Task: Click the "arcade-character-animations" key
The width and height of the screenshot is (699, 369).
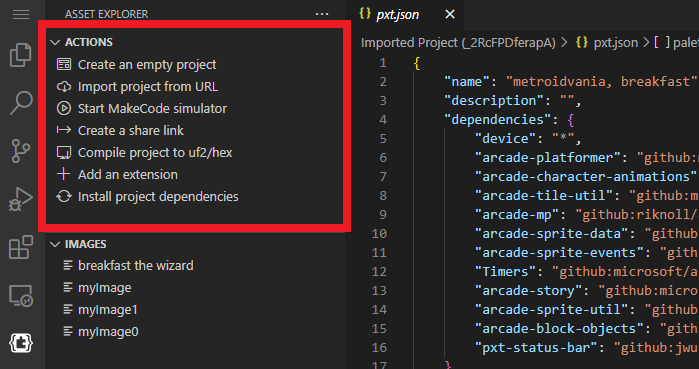Action: tap(585, 176)
